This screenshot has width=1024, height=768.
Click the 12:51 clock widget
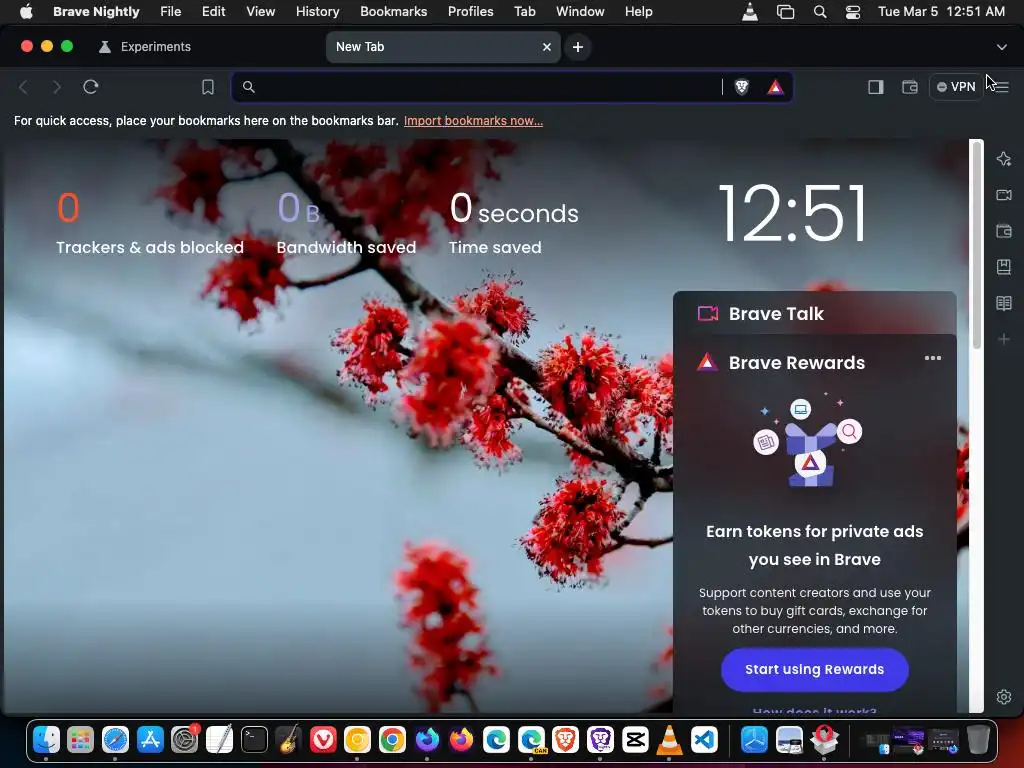(x=793, y=214)
